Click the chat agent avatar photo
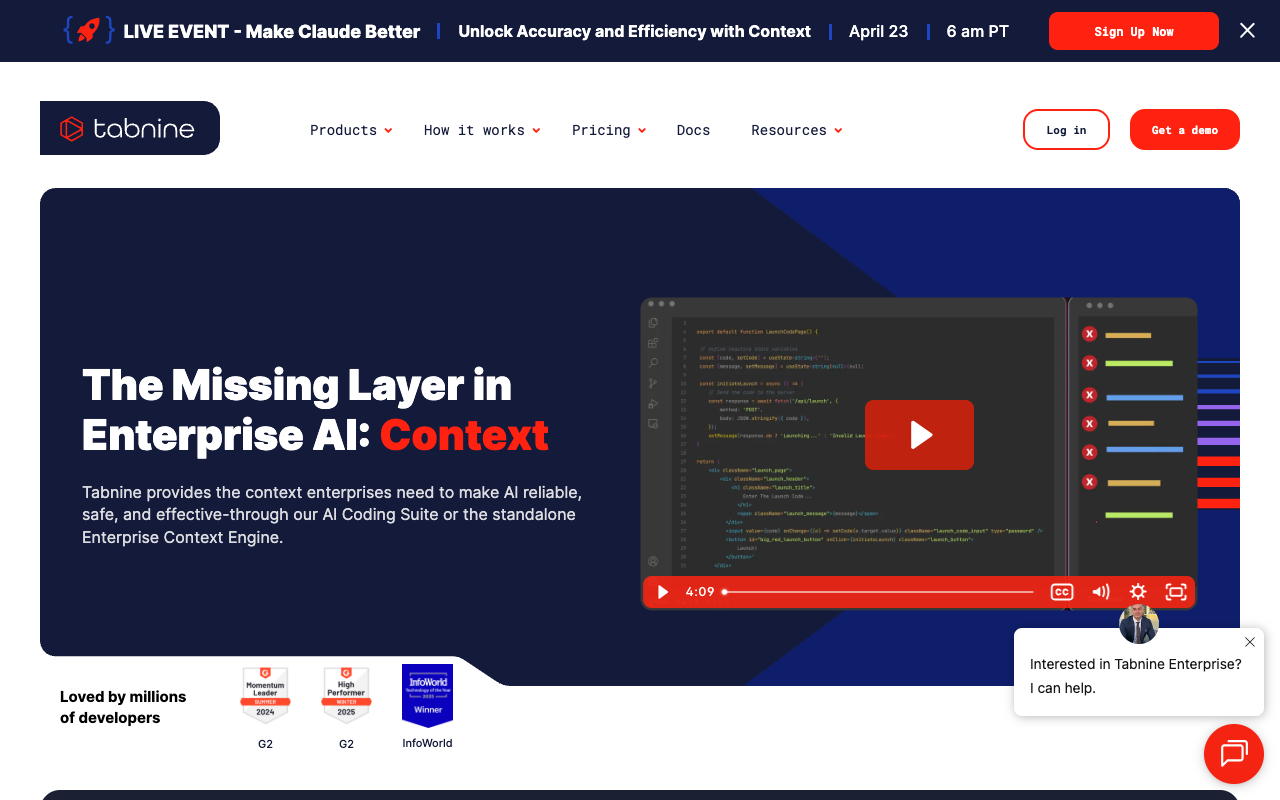The image size is (1280, 800). pos(1139,624)
